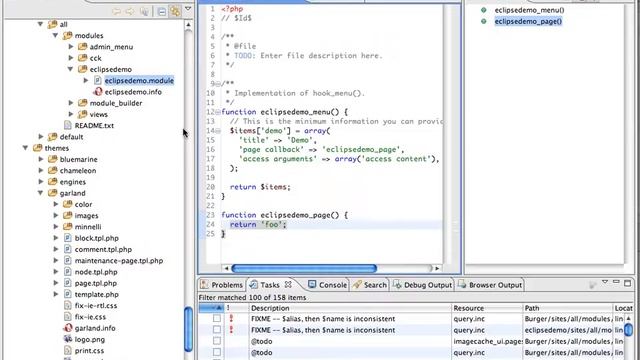
Task: Click the themes folder icon
Action: 38,148
